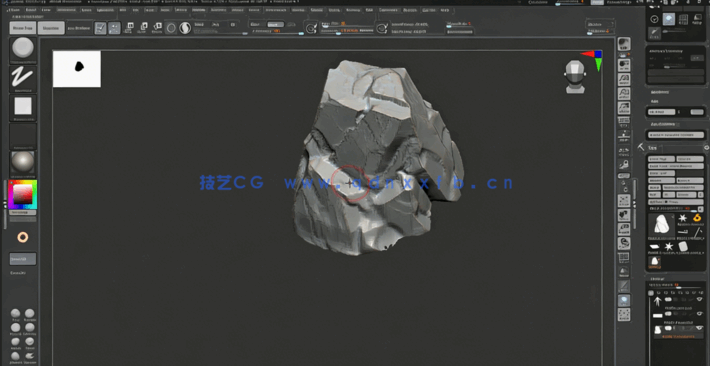Toggle Draw mode button next to Edit
Viewport: 710px width, 366px height.
coord(115,28)
